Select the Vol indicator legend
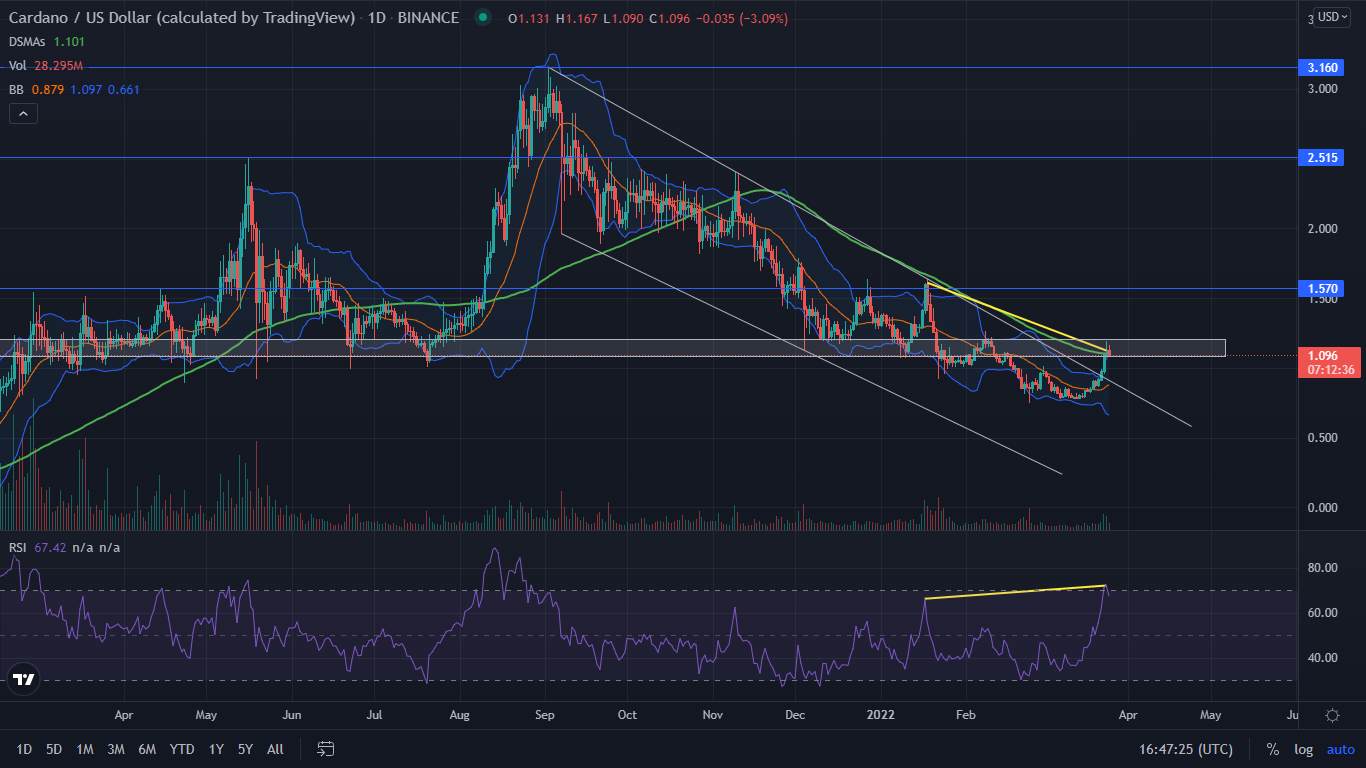 tap(18, 65)
